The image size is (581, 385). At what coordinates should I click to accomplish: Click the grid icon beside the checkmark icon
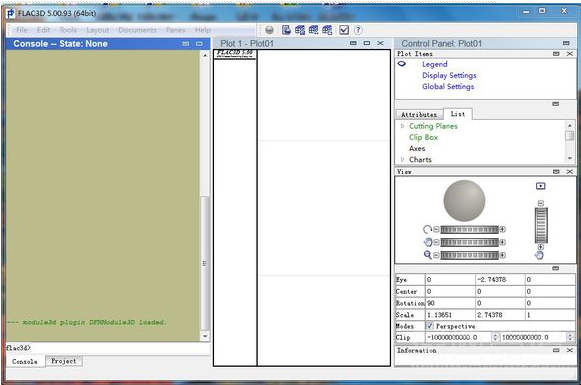click(327, 30)
